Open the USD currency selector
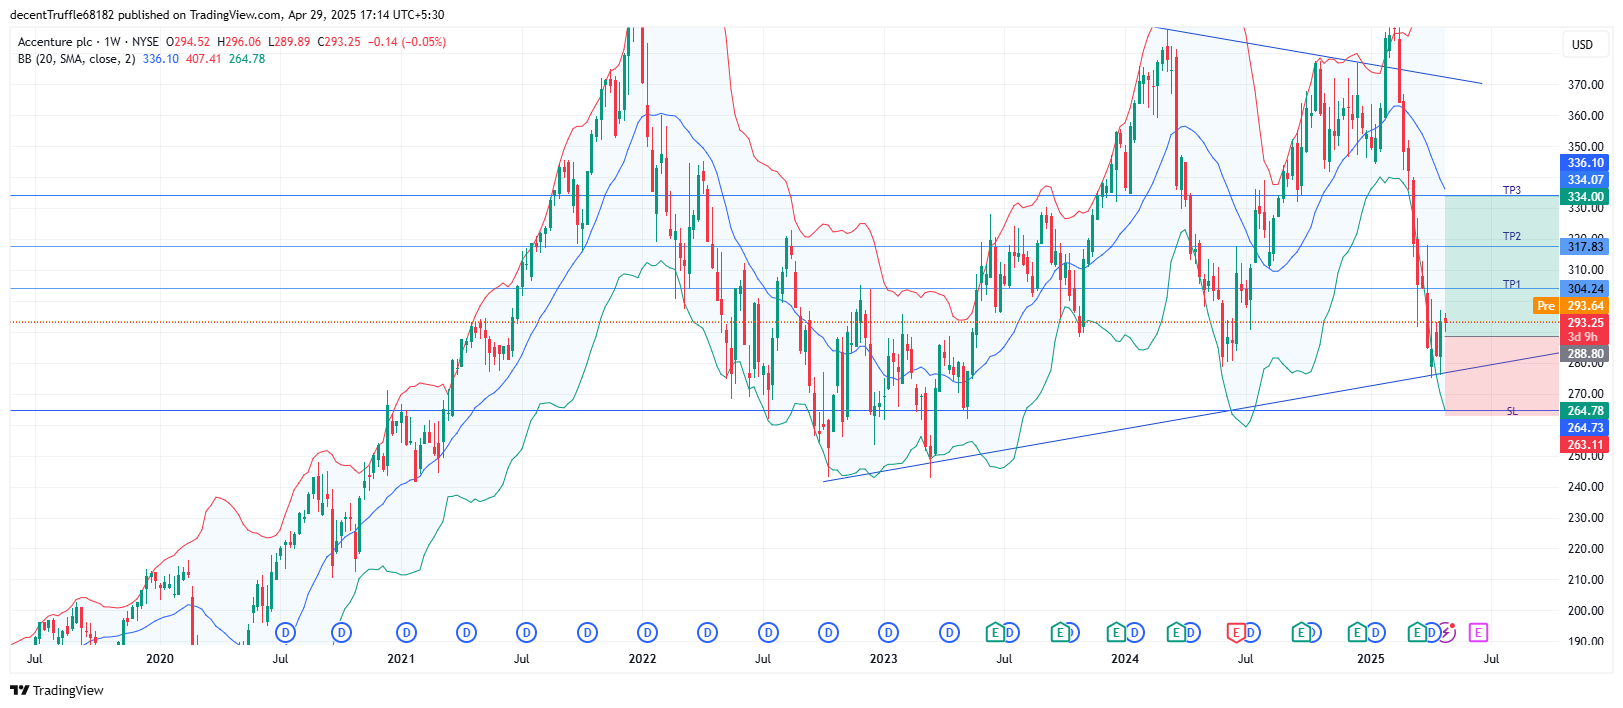 pyautogui.click(x=1582, y=44)
